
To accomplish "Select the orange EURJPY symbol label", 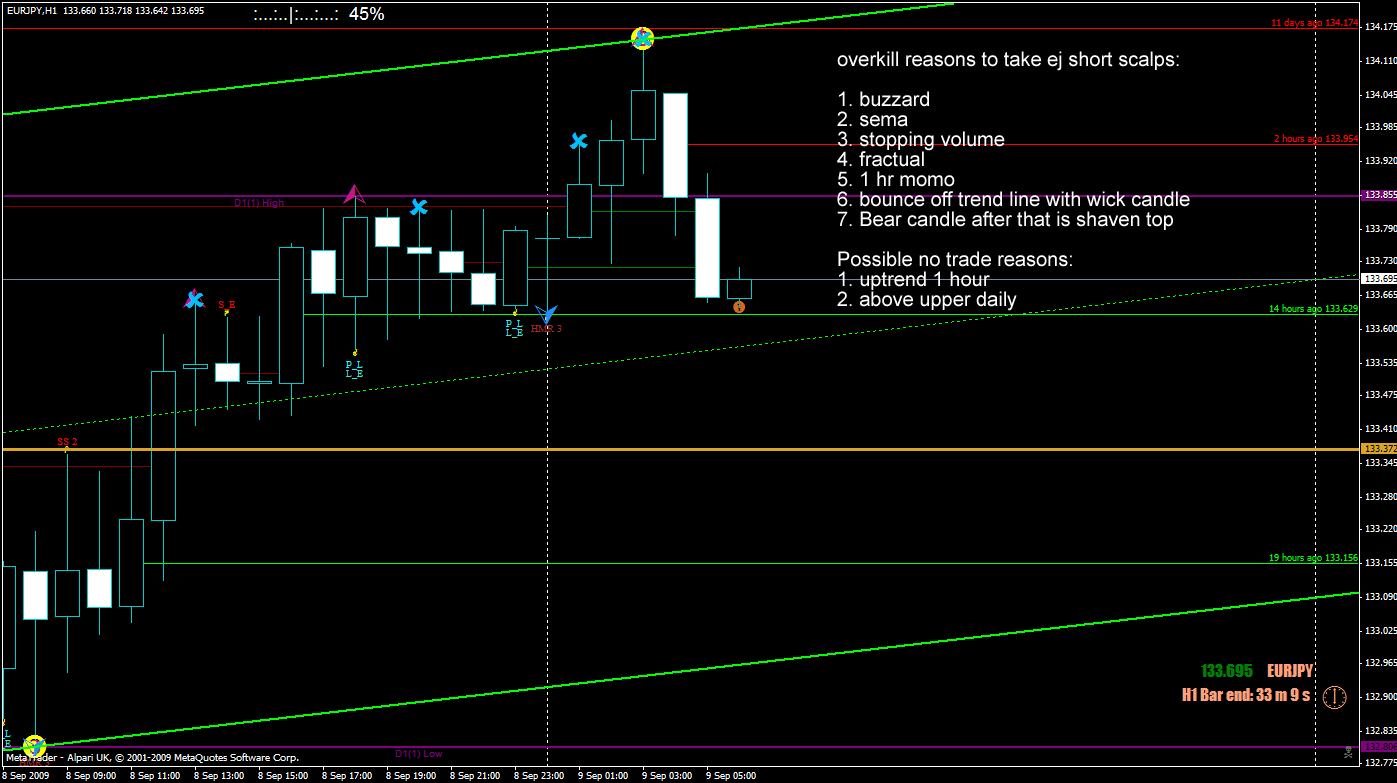I will pyautogui.click(x=1290, y=671).
